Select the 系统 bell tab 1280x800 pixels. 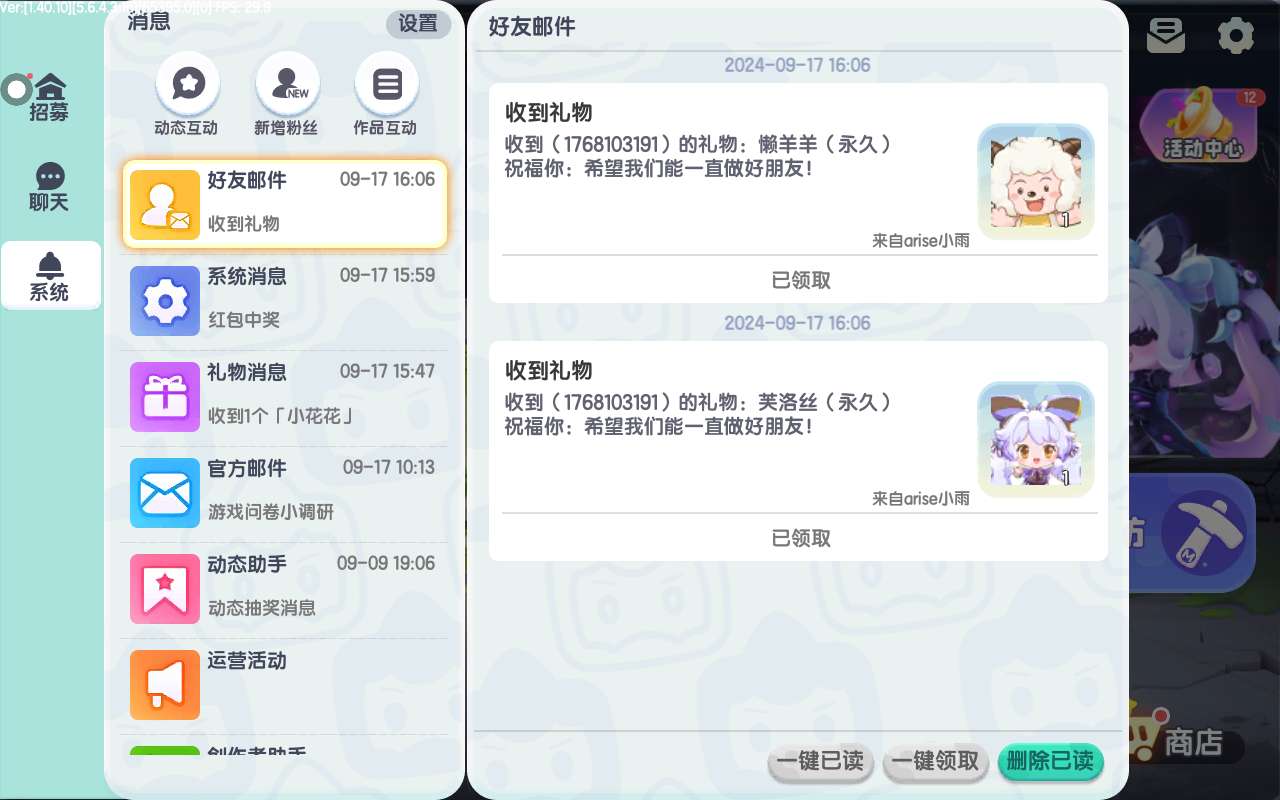(x=50, y=276)
